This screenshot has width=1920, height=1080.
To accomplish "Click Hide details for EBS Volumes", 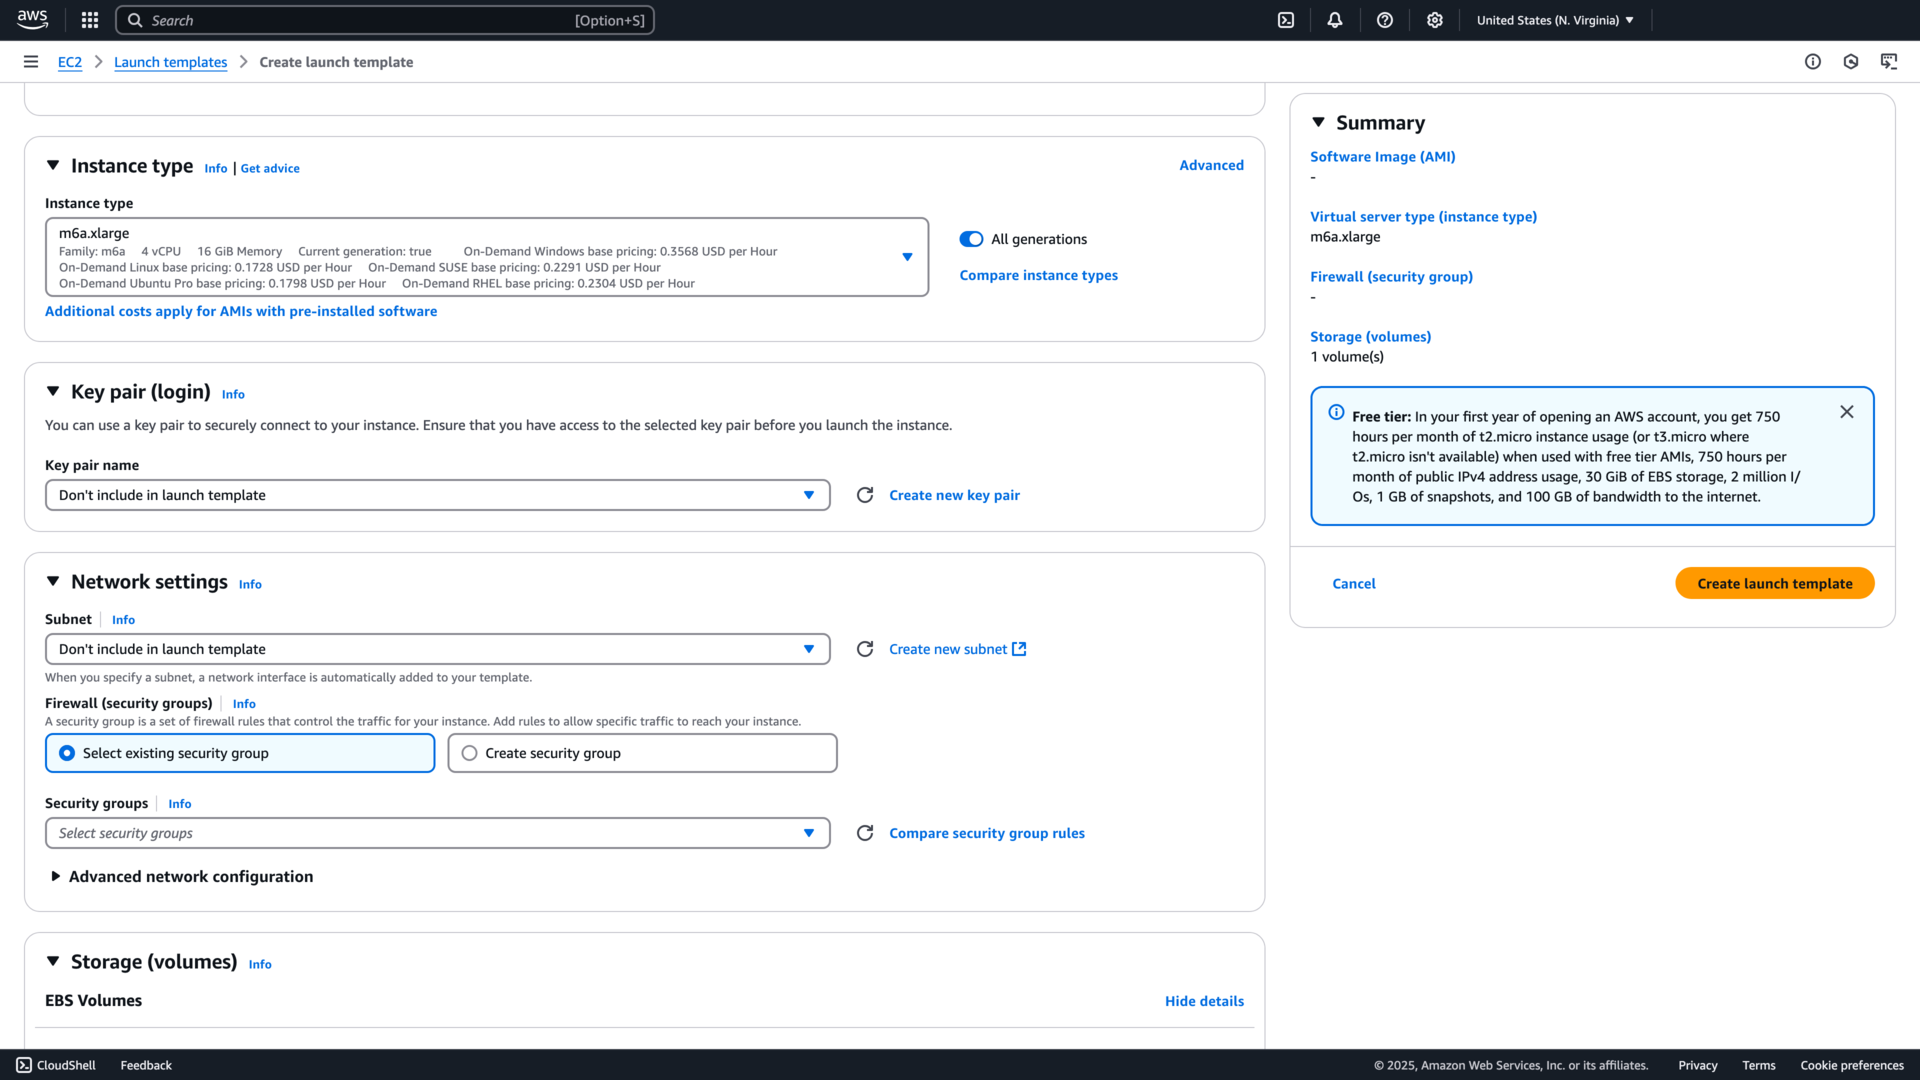I will pyautogui.click(x=1204, y=1001).
